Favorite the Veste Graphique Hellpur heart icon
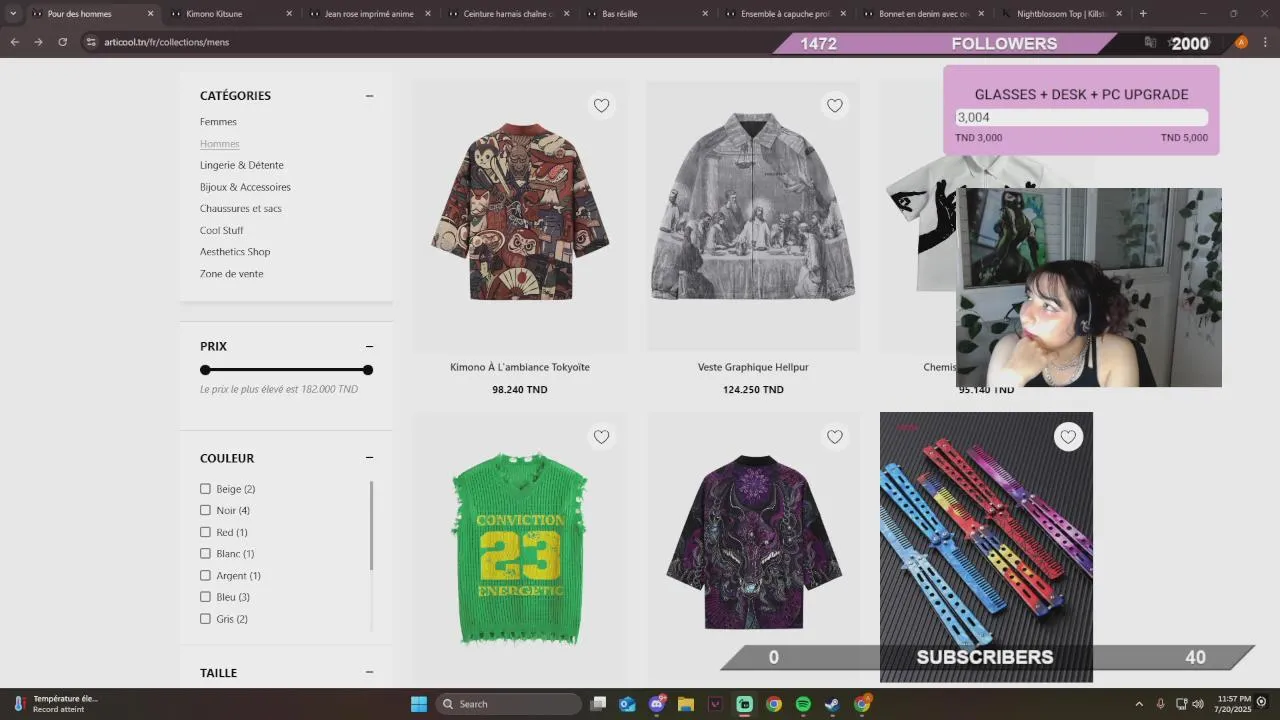Viewport: 1280px width, 720px height. [x=835, y=106]
